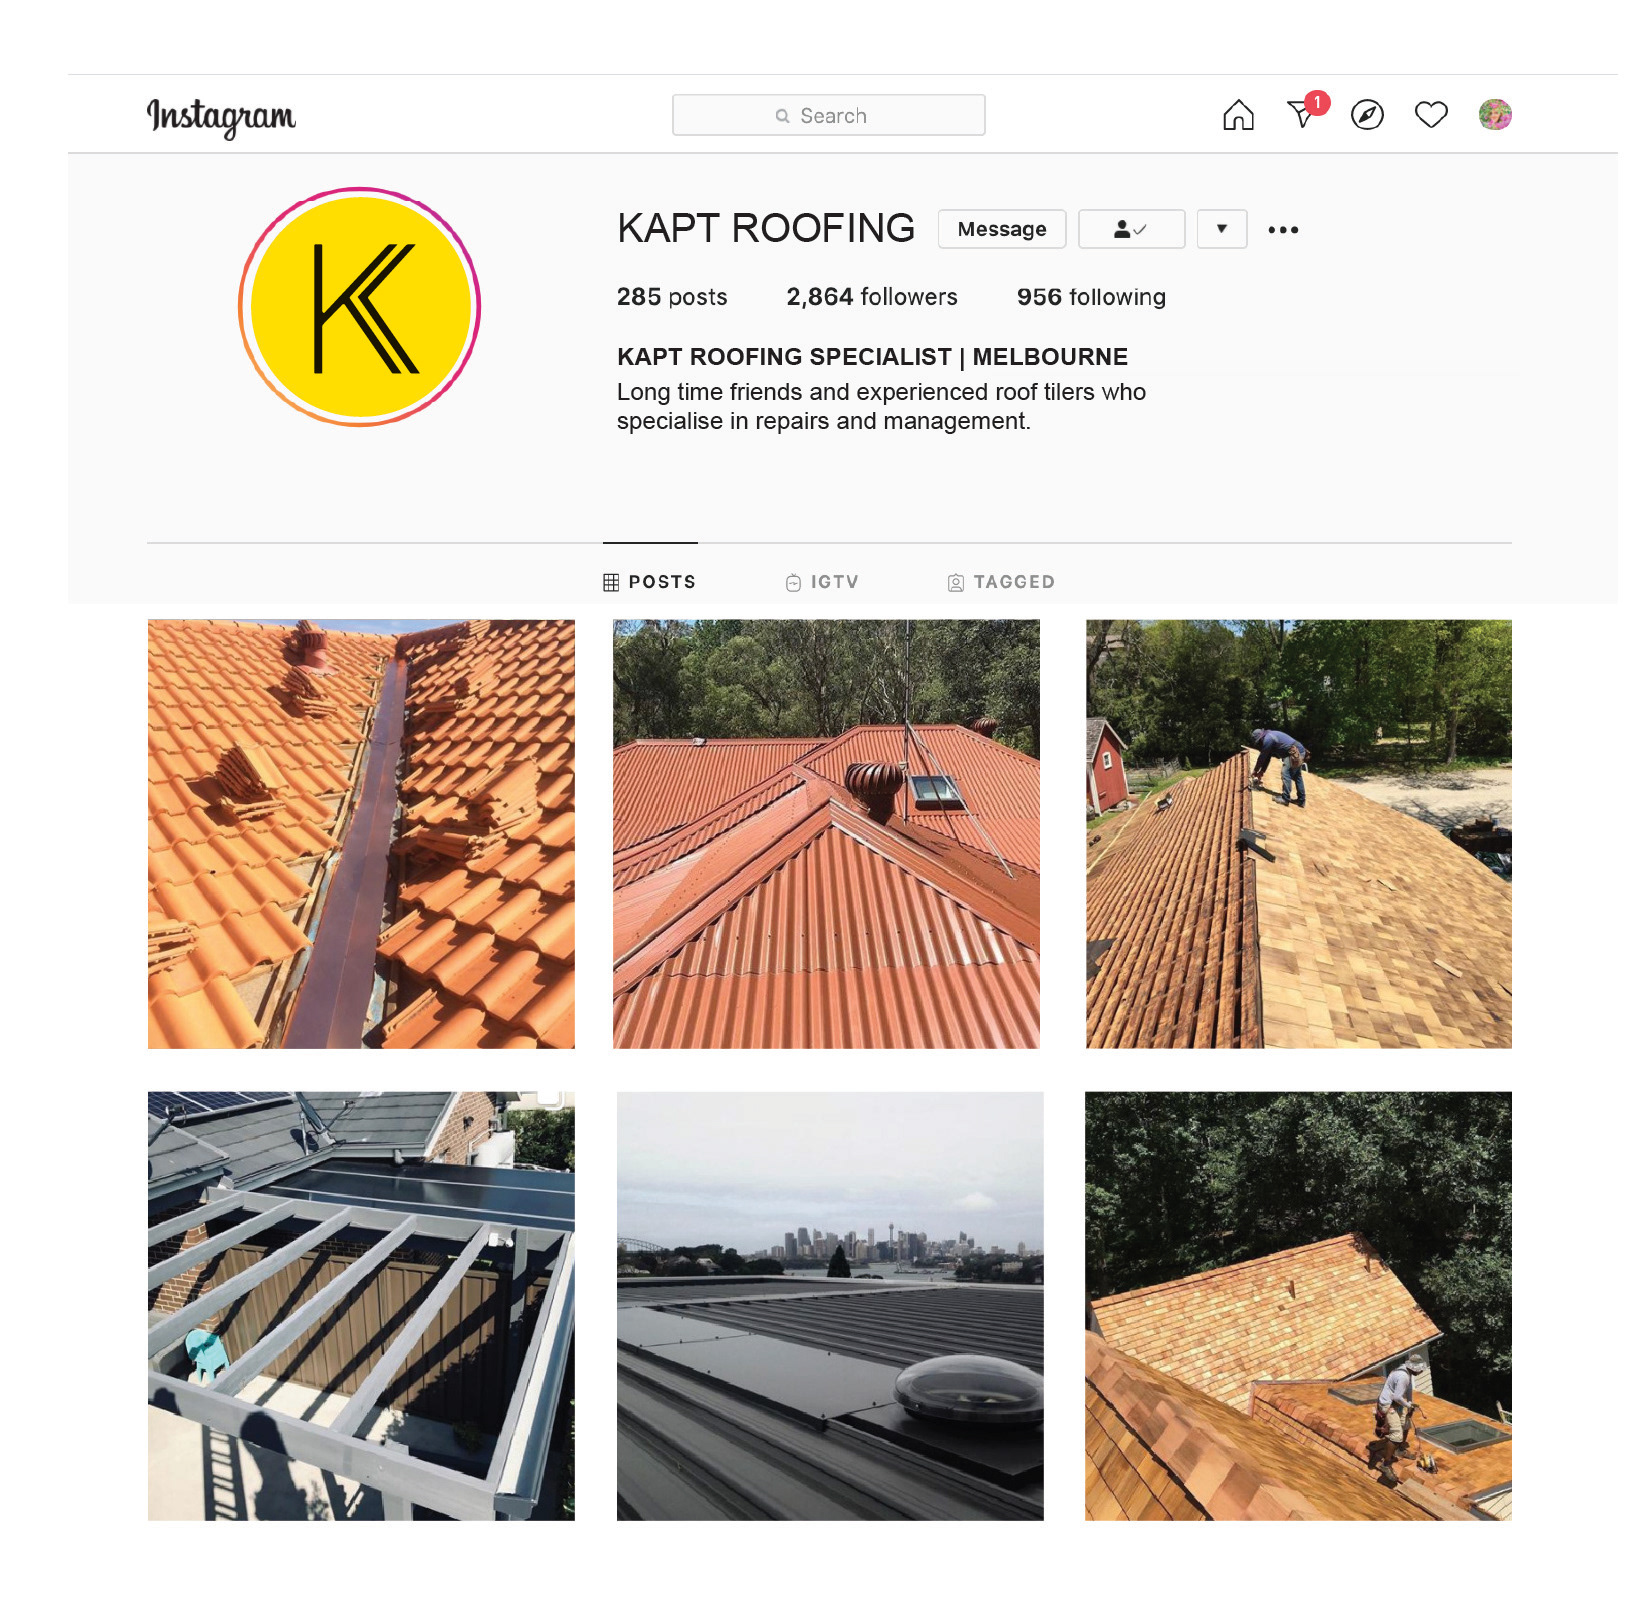Image resolution: width=1636 pixels, height=1614 pixels.
Task: Open the Explore compass icon
Action: 1367,115
